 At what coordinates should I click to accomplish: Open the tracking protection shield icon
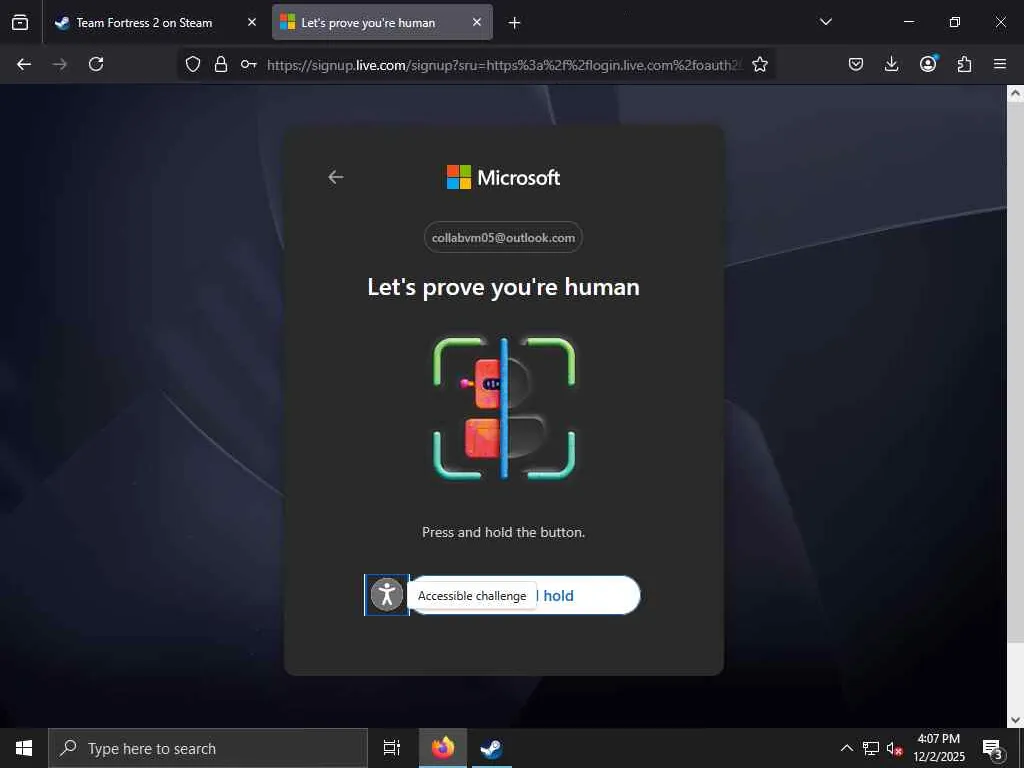193,64
